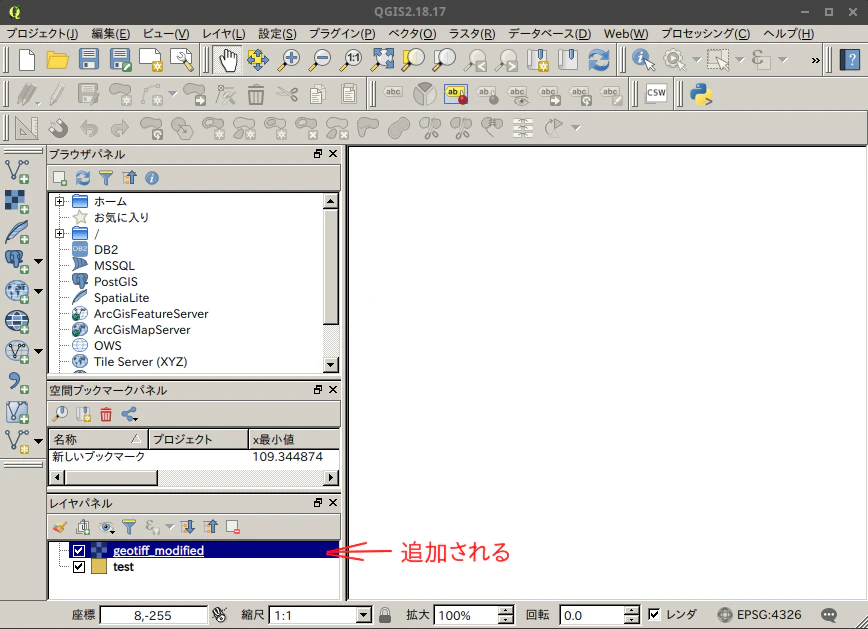Toggle the レンダ render checkbox
The width and height of the screenshot is (868, 629).
(654, 615)
